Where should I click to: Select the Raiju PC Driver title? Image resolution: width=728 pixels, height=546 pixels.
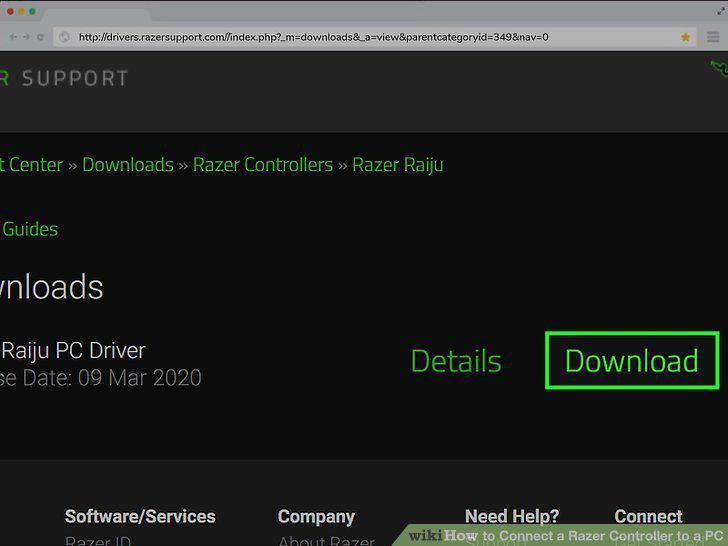click(x=73, y=351)
